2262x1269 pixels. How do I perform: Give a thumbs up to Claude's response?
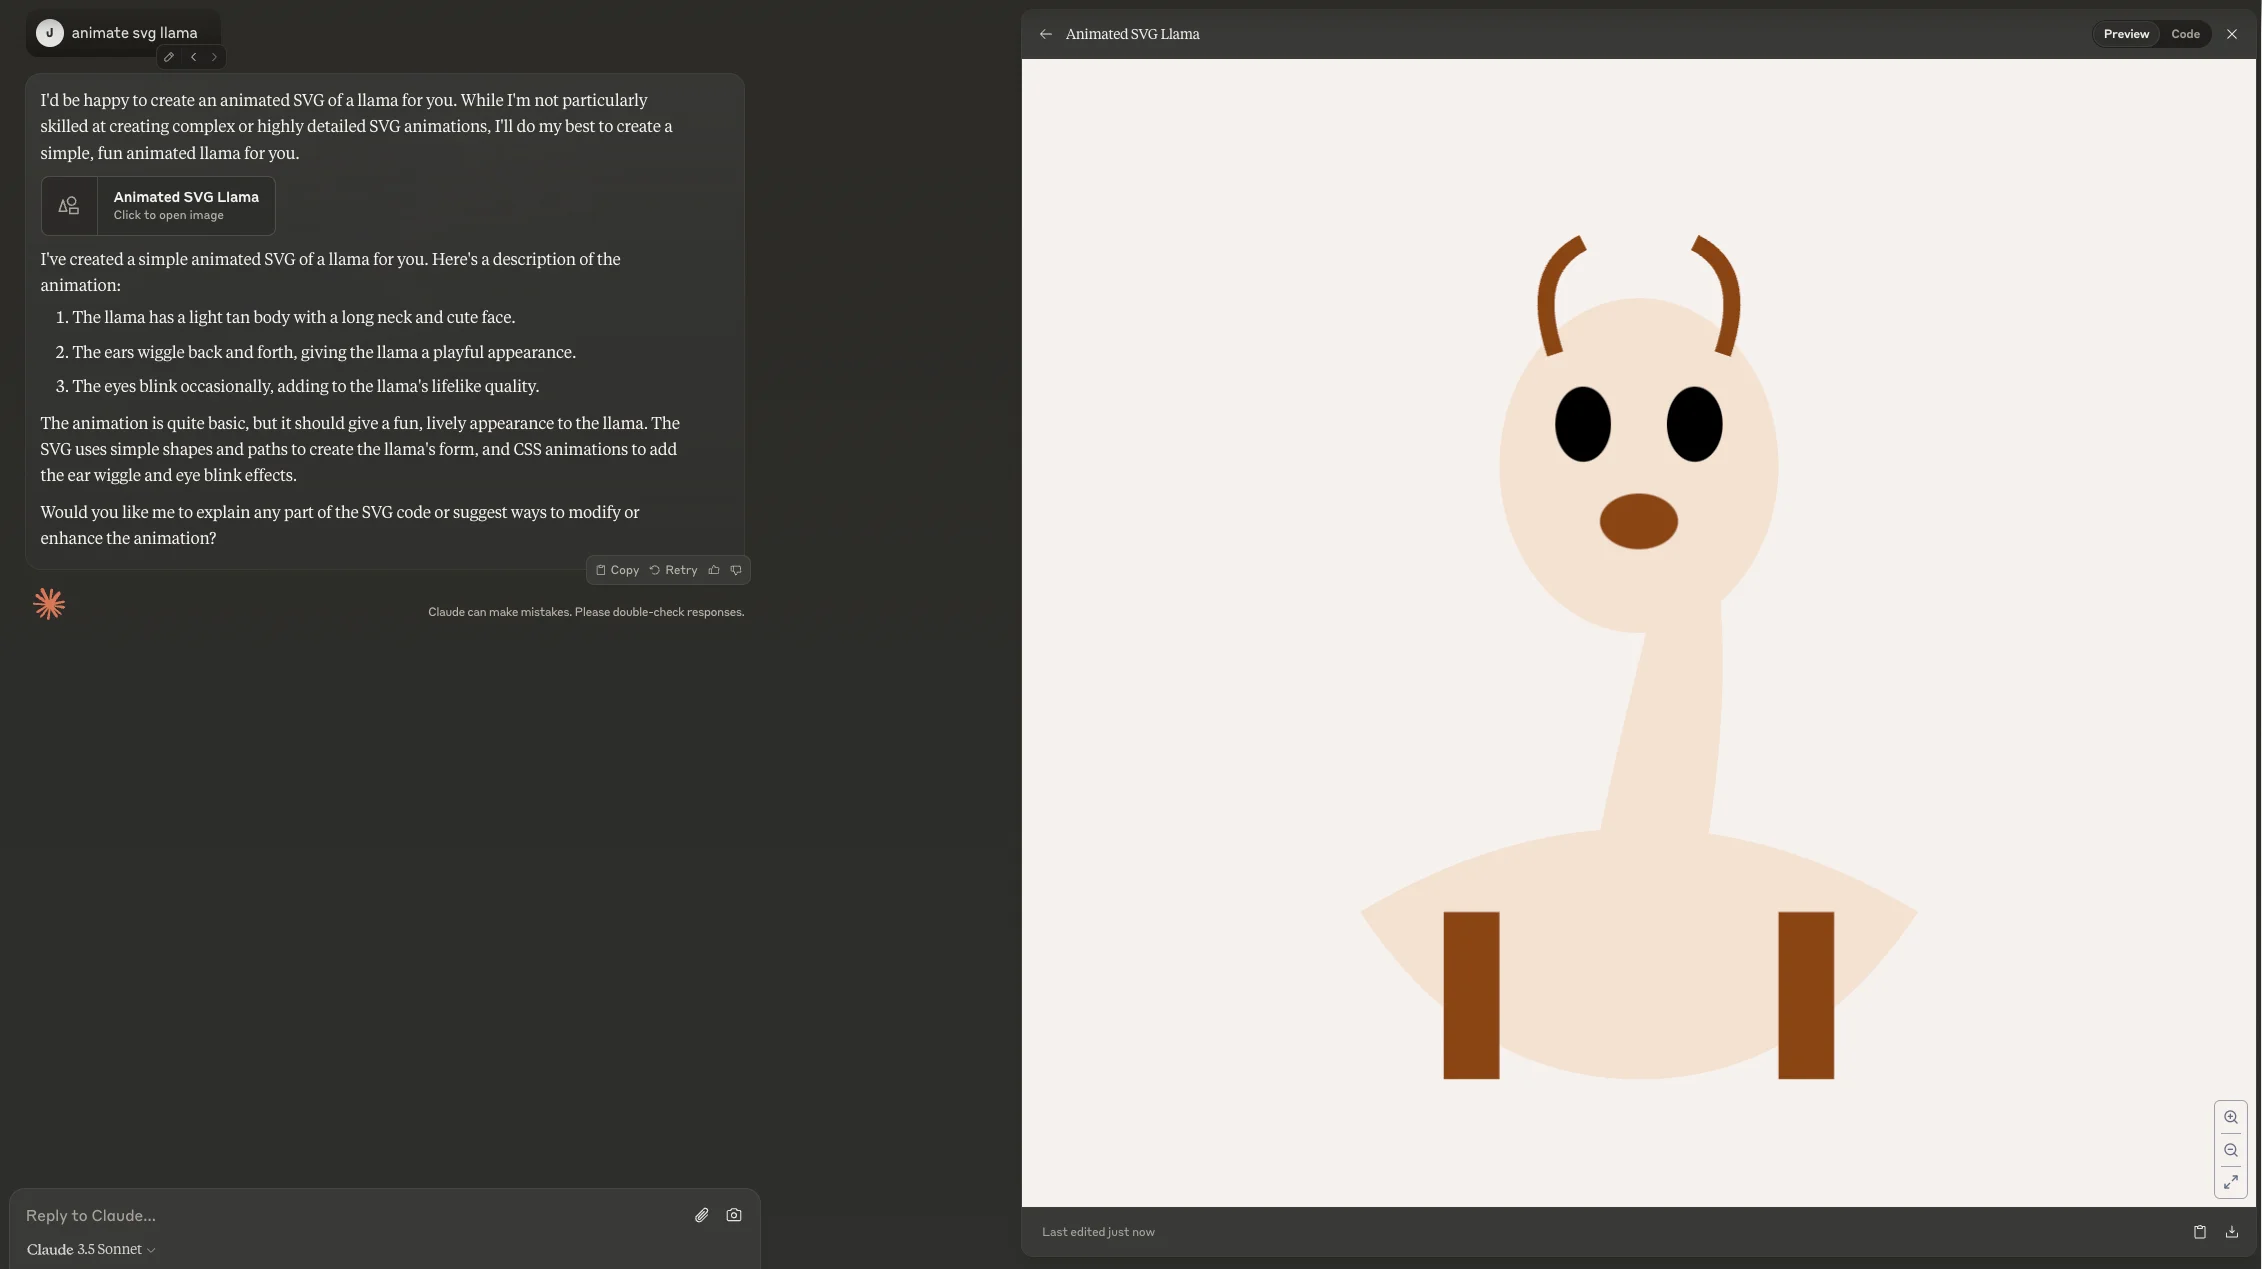pyautogui.click(x=714, y=569)
